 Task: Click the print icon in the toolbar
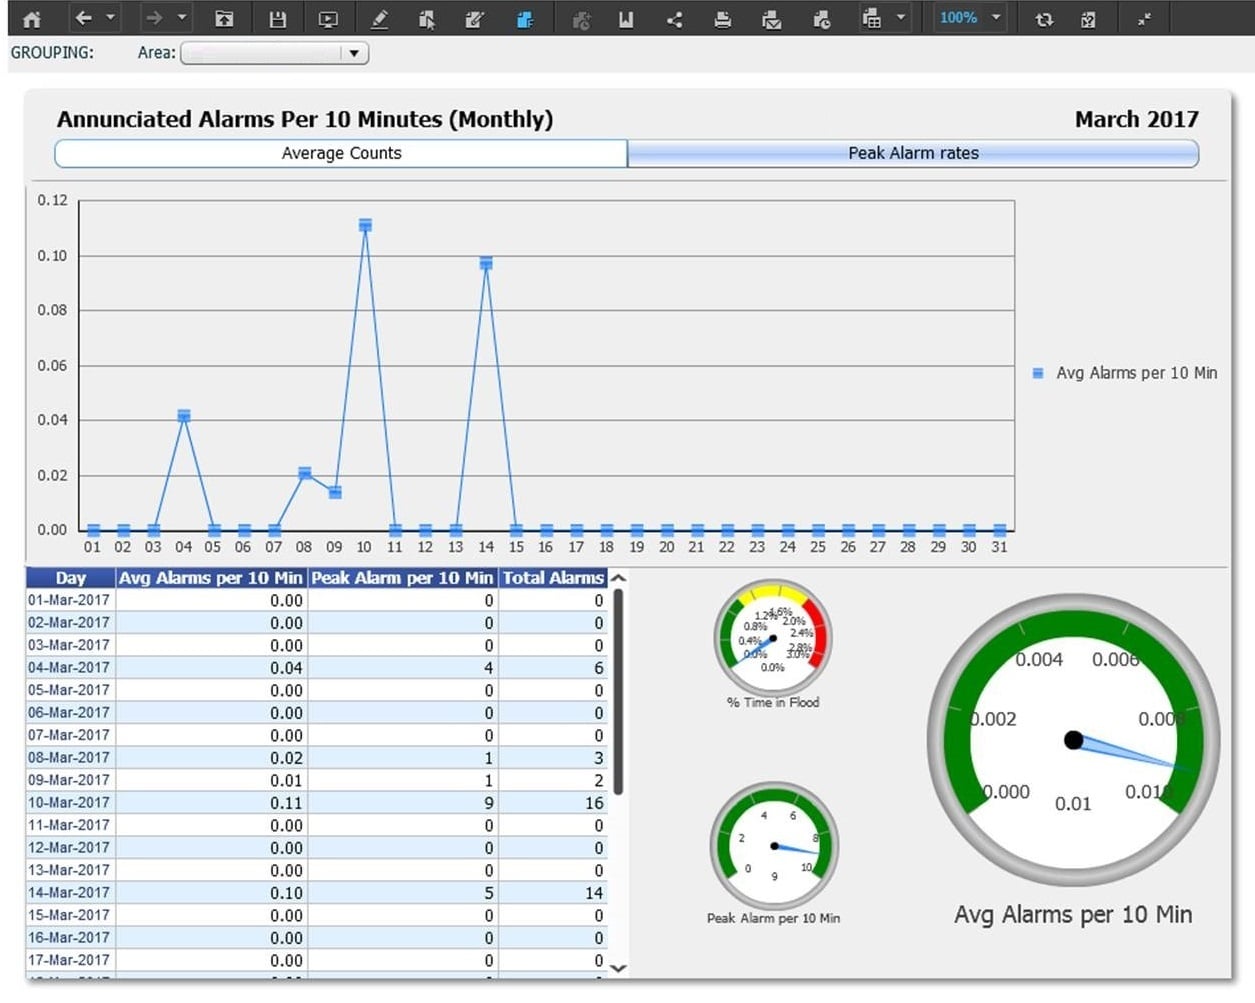(x=722, y=19)
